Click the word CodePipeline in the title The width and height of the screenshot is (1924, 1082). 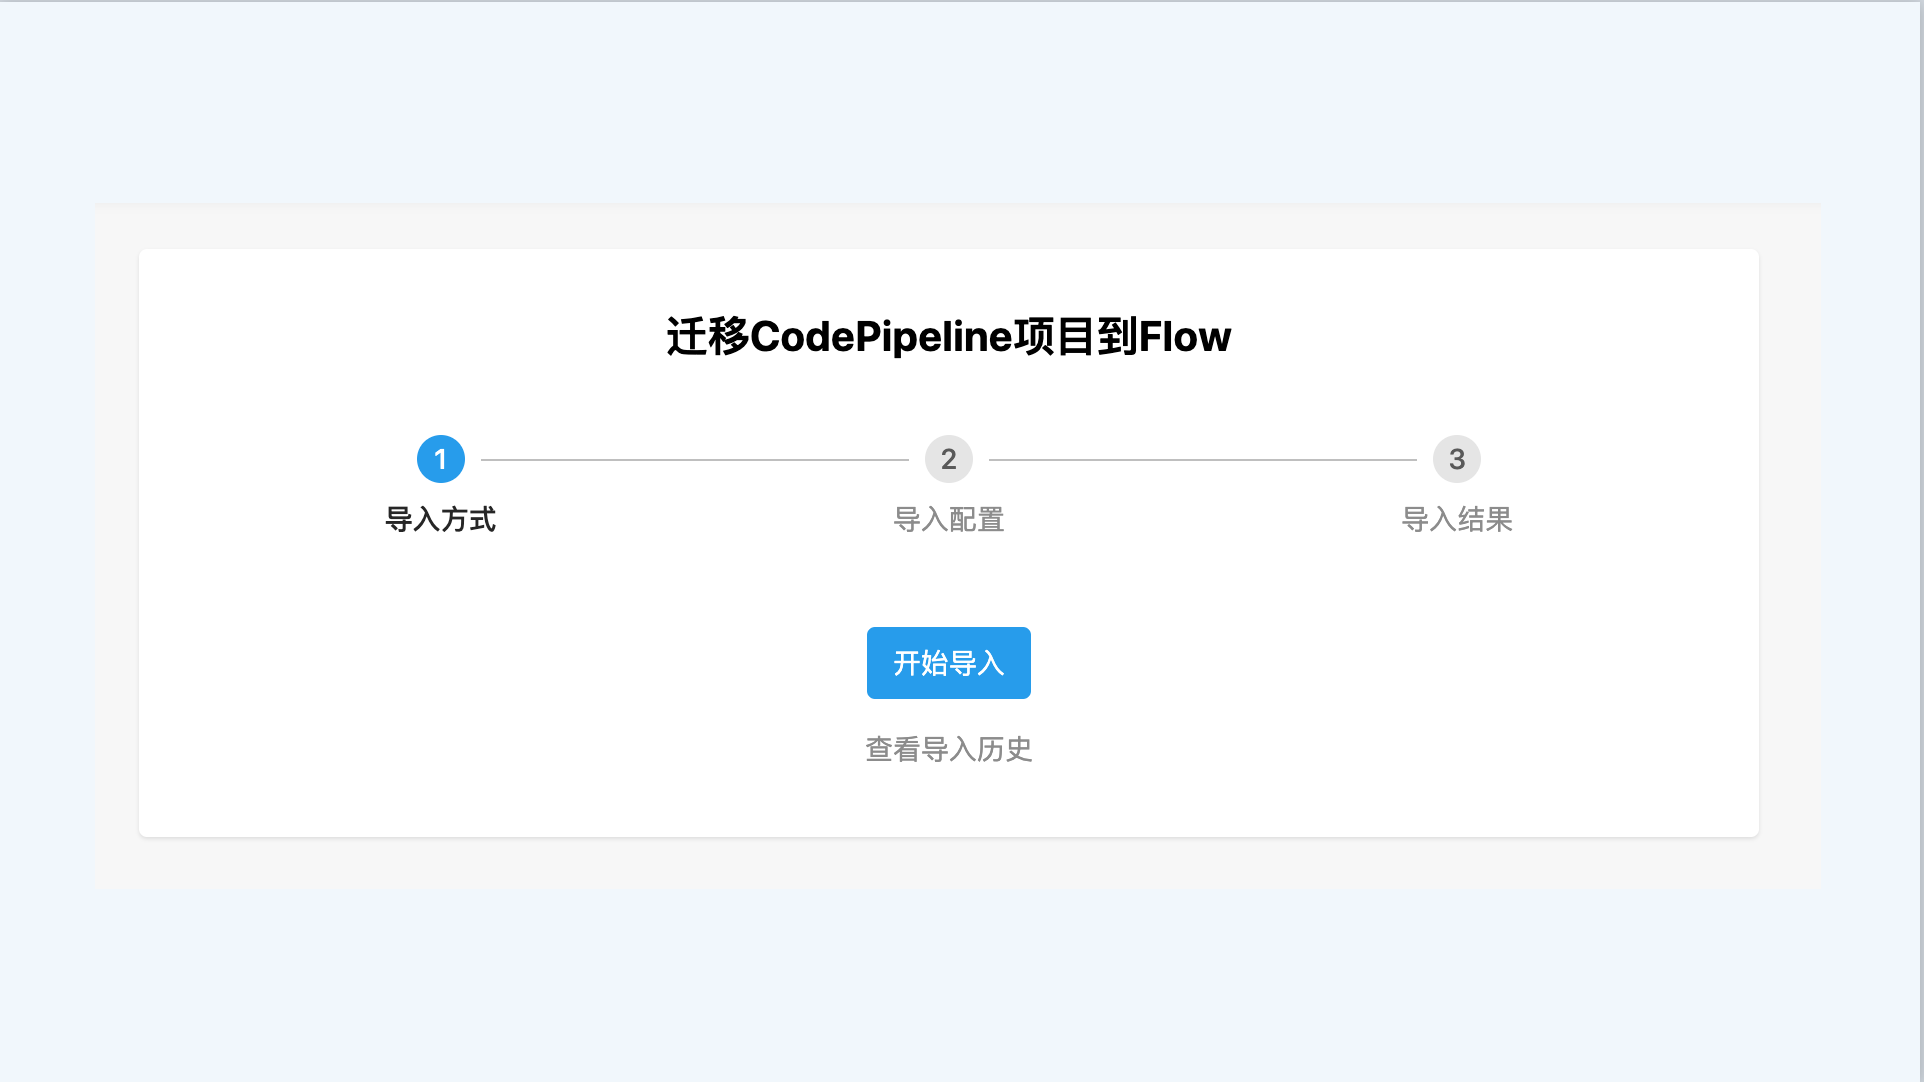[881, 336]
